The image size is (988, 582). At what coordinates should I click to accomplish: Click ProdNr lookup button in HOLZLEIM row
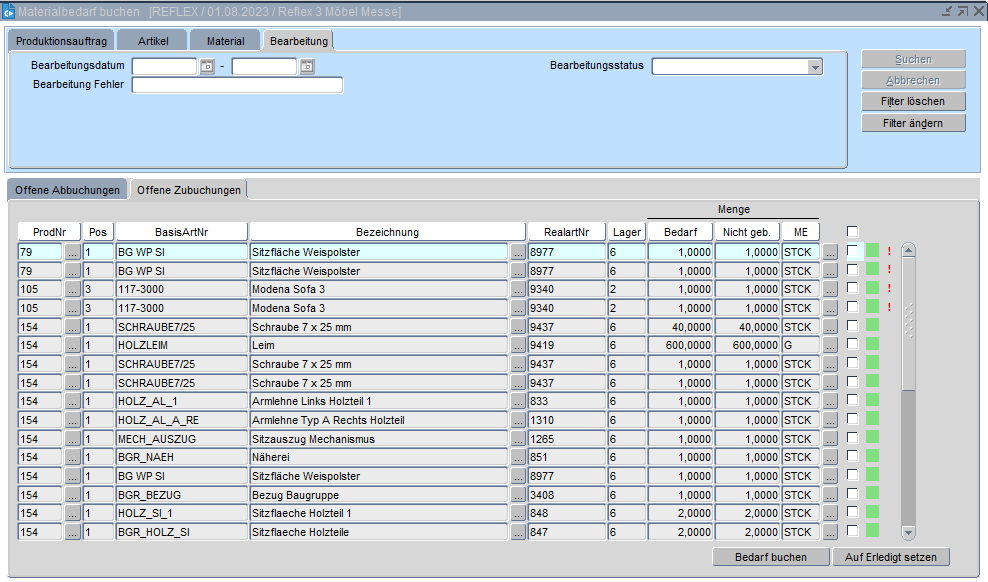click(72, 345)
